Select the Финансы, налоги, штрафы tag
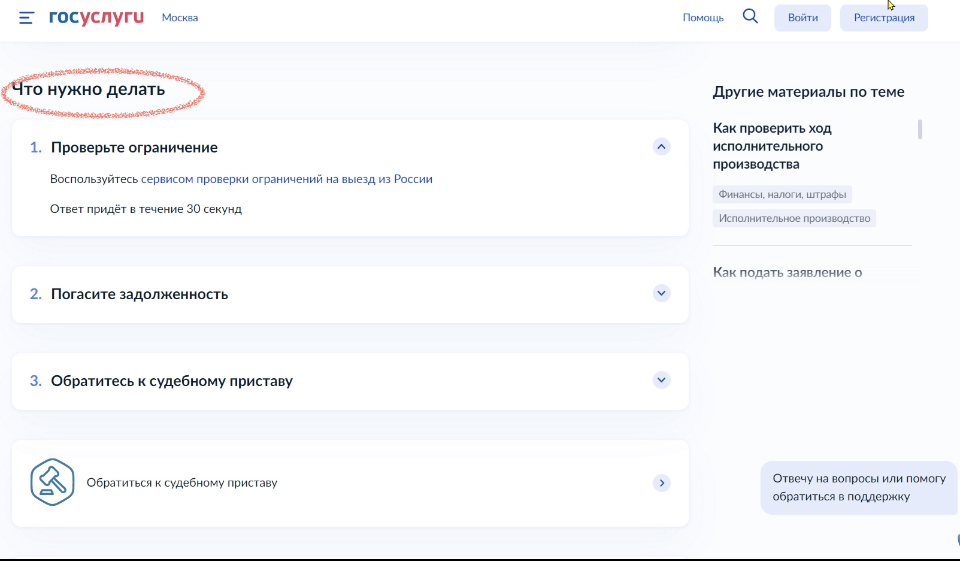The width and height of the screenshot is (960, 561). (x=782, y=195)
